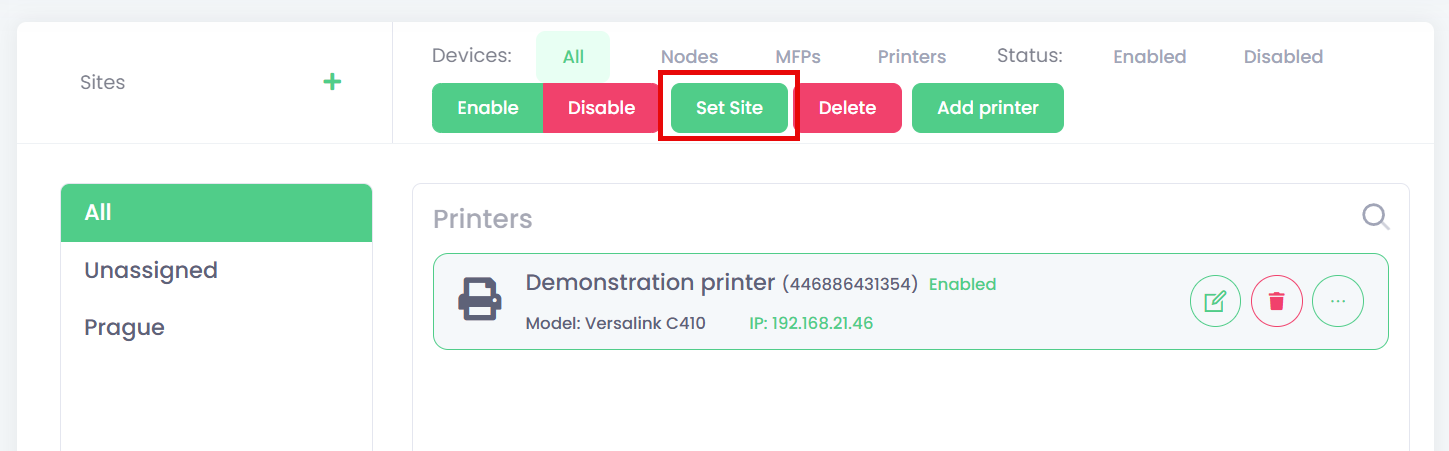Click the Add printer button
Screen dimensions: 1449x451
pos(987,108)
